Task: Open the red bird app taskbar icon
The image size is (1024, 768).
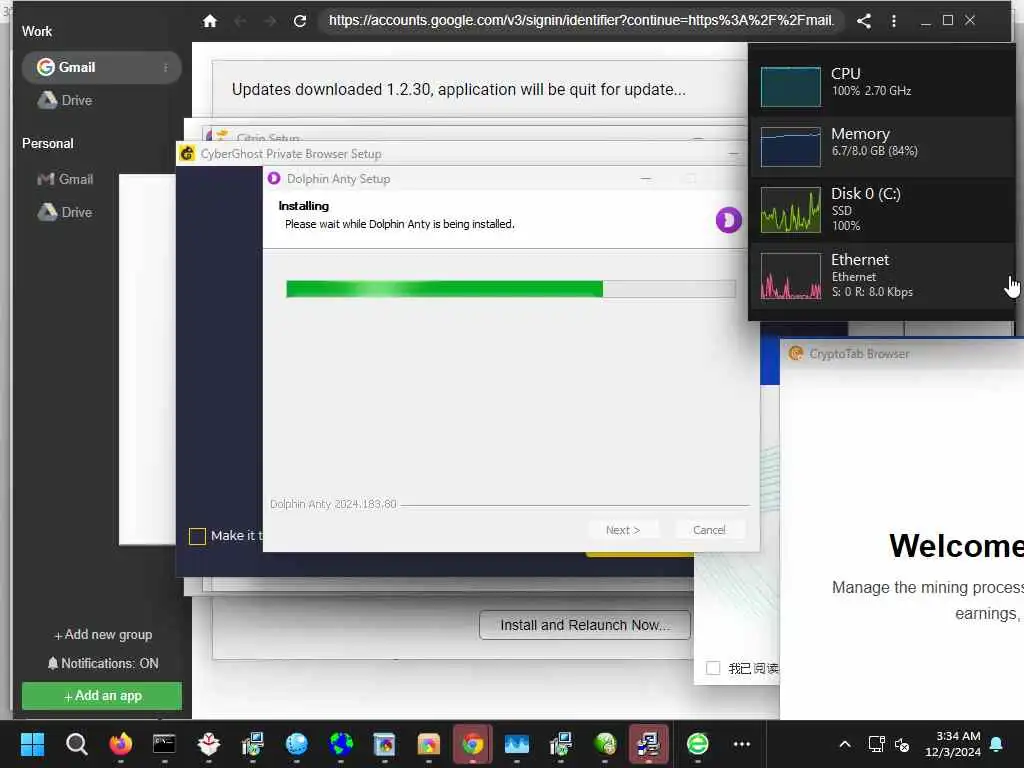Action: point(208,744)
